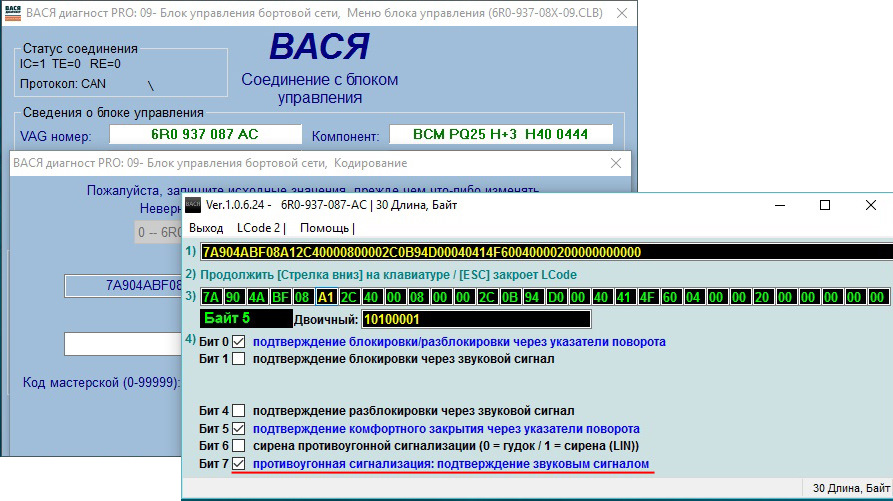Click the VAG номер field 6R0 937 087 AC
893x501 pixels.
click(205, 134)
